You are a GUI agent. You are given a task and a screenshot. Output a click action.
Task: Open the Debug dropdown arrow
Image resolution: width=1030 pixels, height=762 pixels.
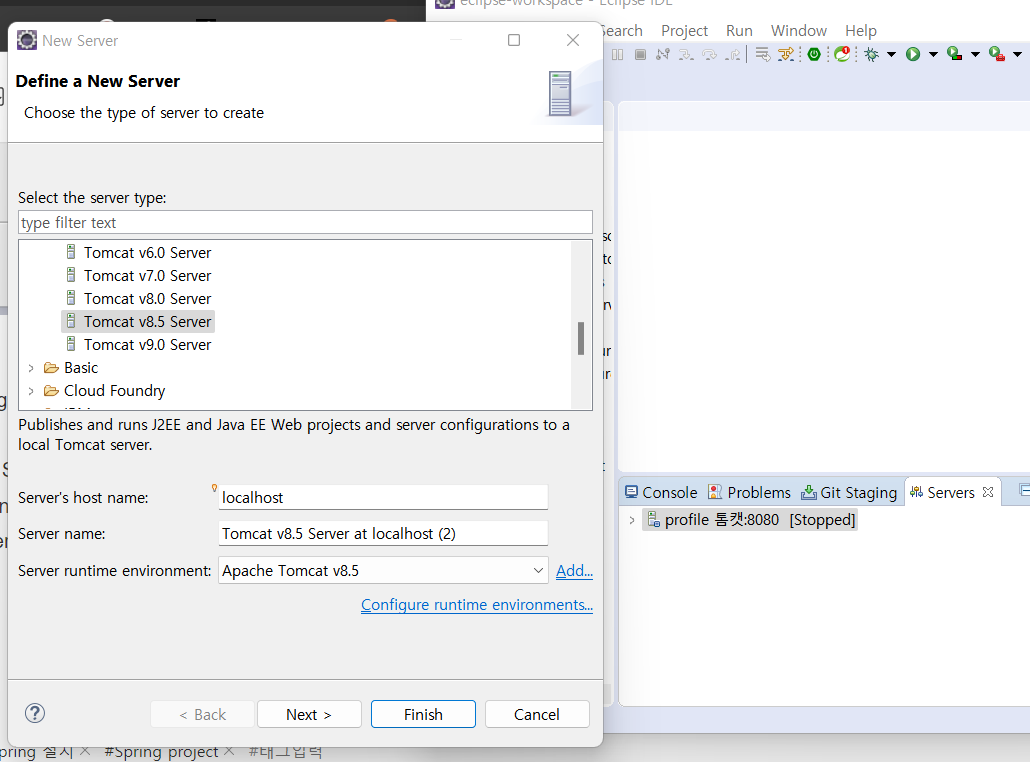tap(891, 55)
